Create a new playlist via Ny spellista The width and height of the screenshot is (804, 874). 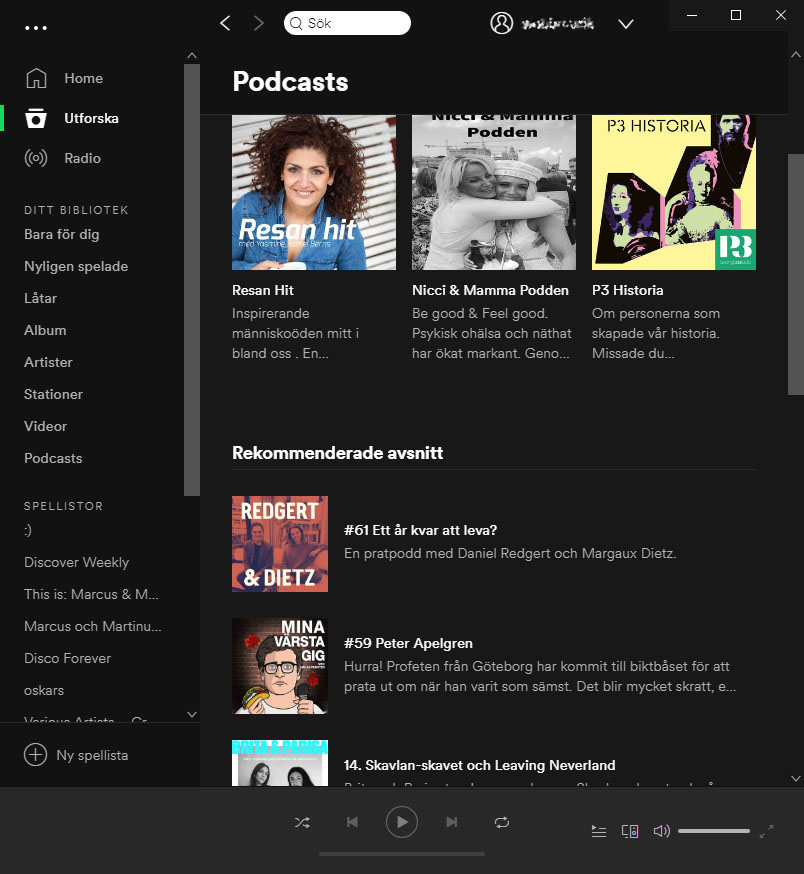pos(89,755)
